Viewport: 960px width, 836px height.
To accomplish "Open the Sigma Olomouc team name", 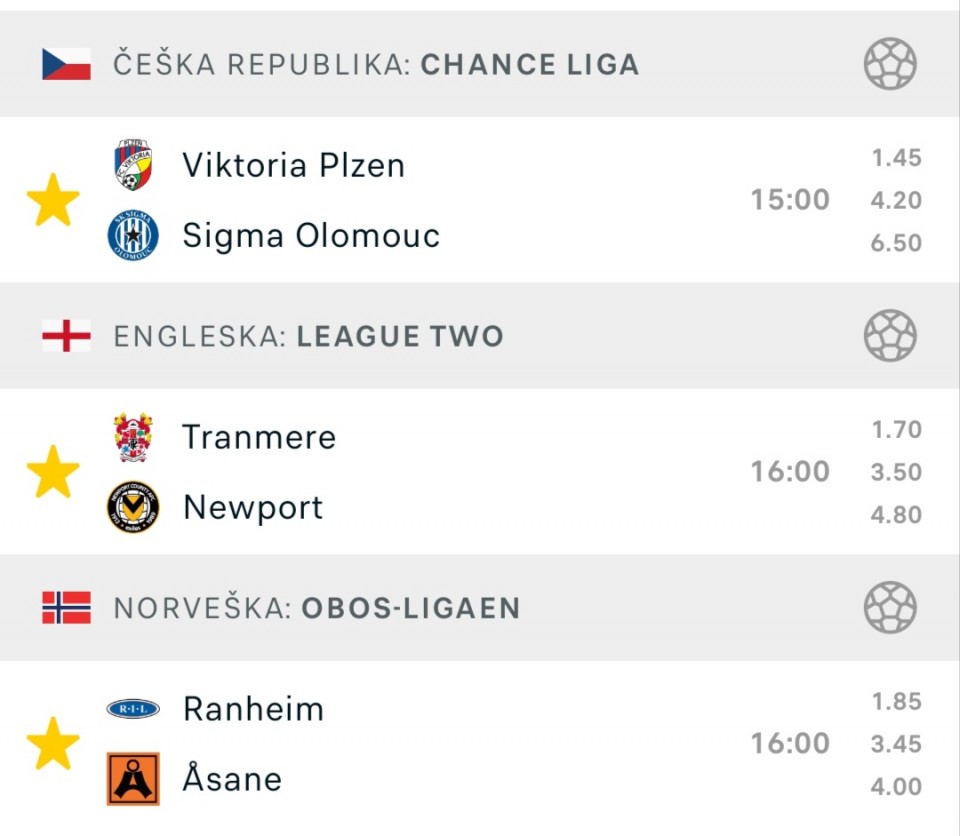I will click(x=311, y=236).
